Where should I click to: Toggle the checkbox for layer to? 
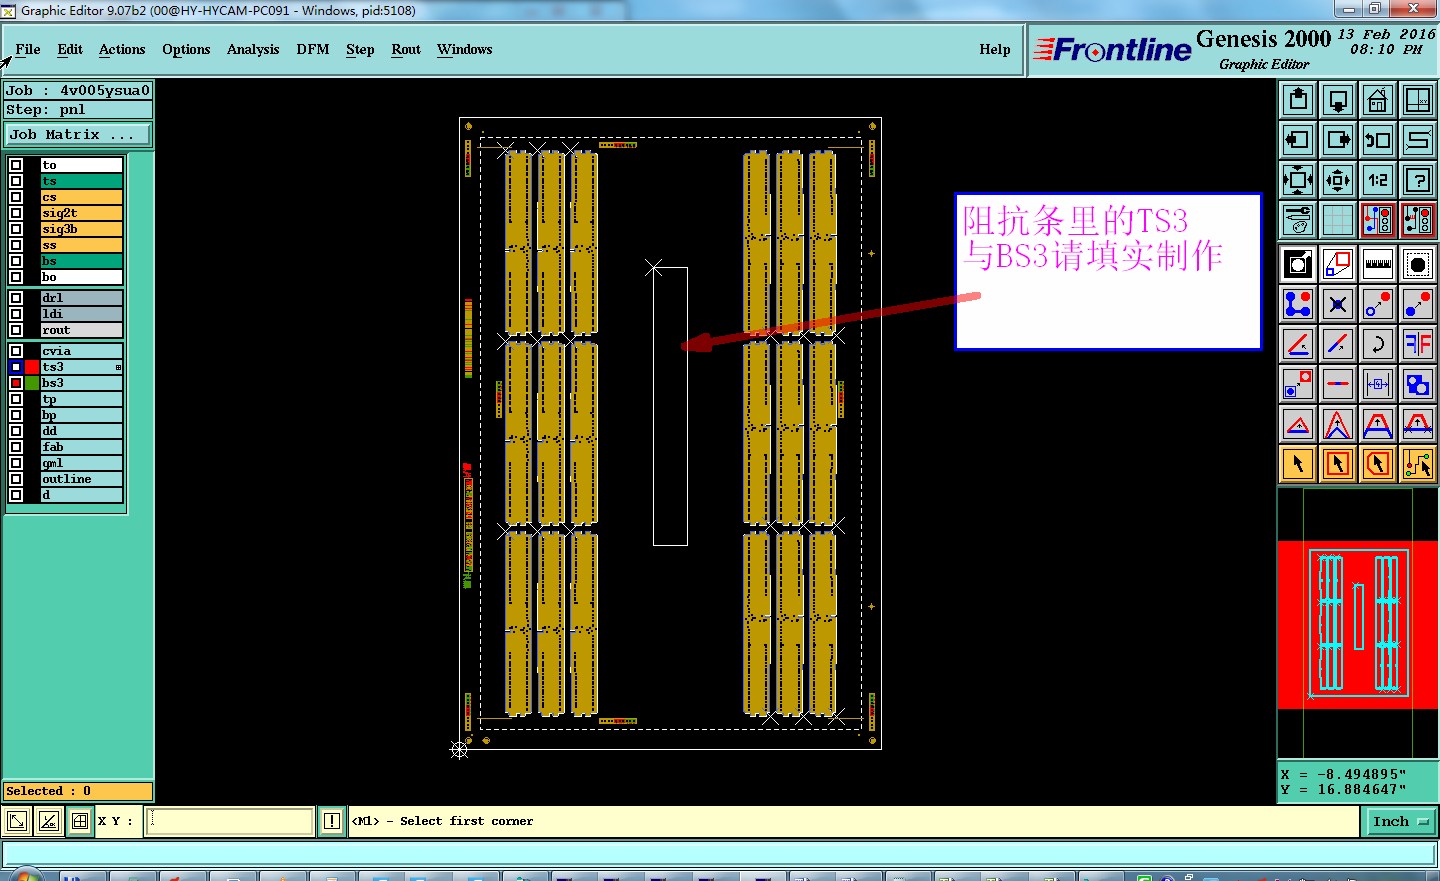16,165
